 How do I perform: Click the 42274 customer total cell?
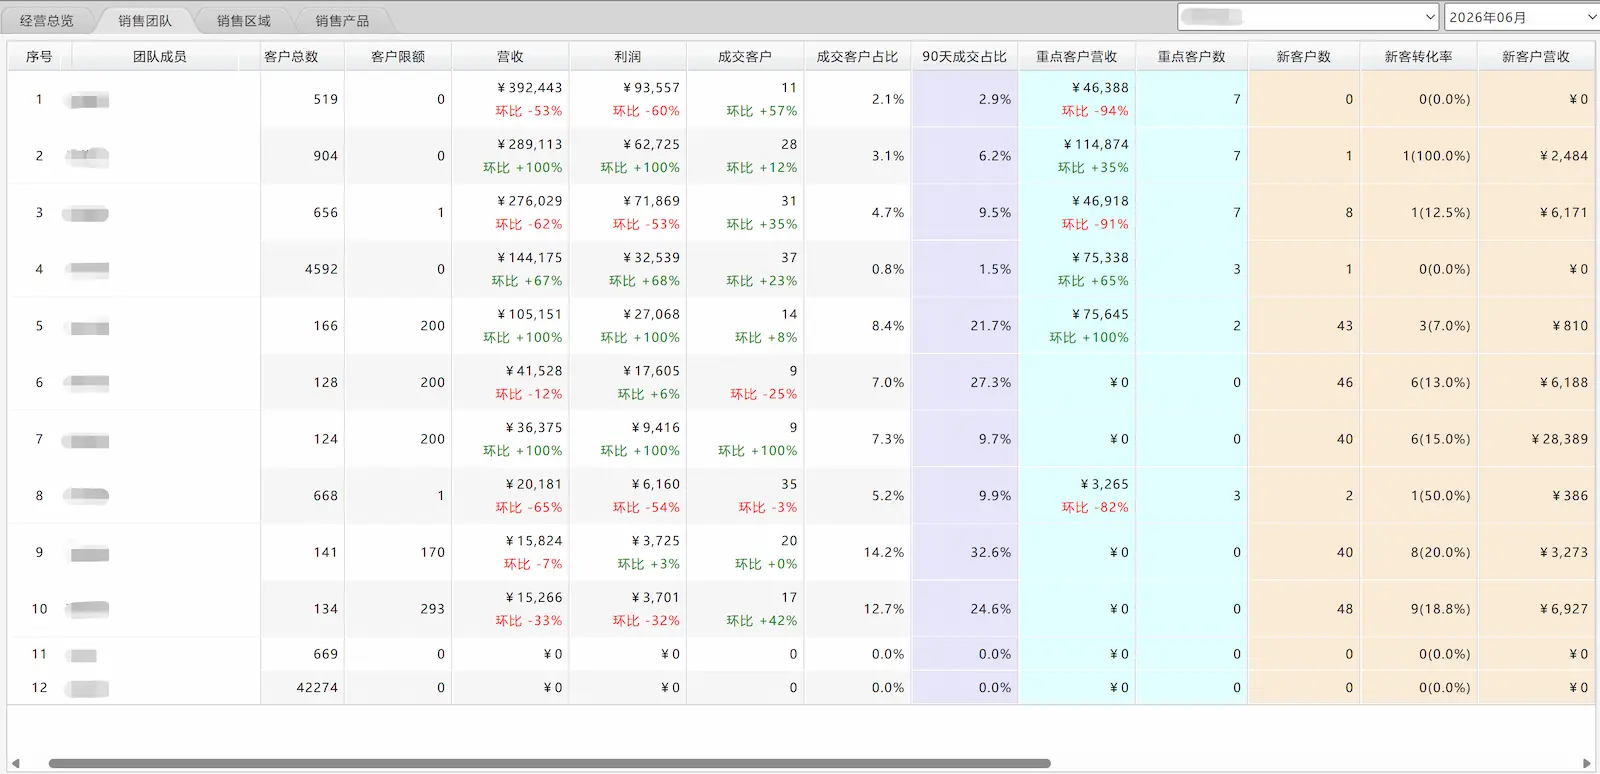coord(317,688)
